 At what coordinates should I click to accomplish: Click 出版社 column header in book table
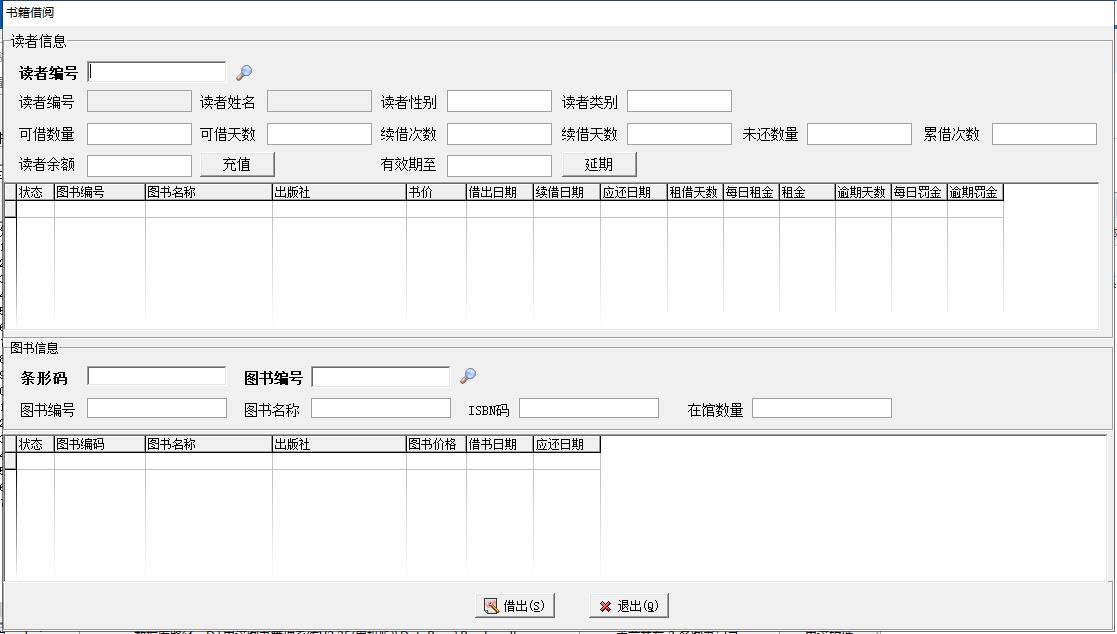(339, 445)
